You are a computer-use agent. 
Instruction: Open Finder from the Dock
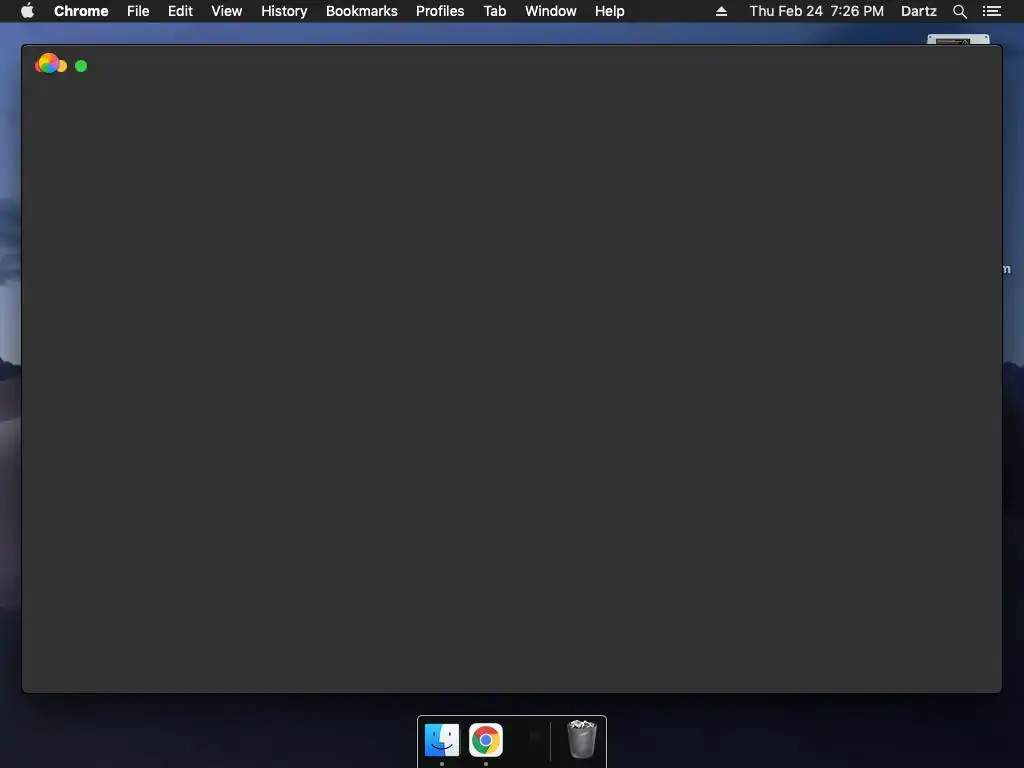click(x=441, y=740)
